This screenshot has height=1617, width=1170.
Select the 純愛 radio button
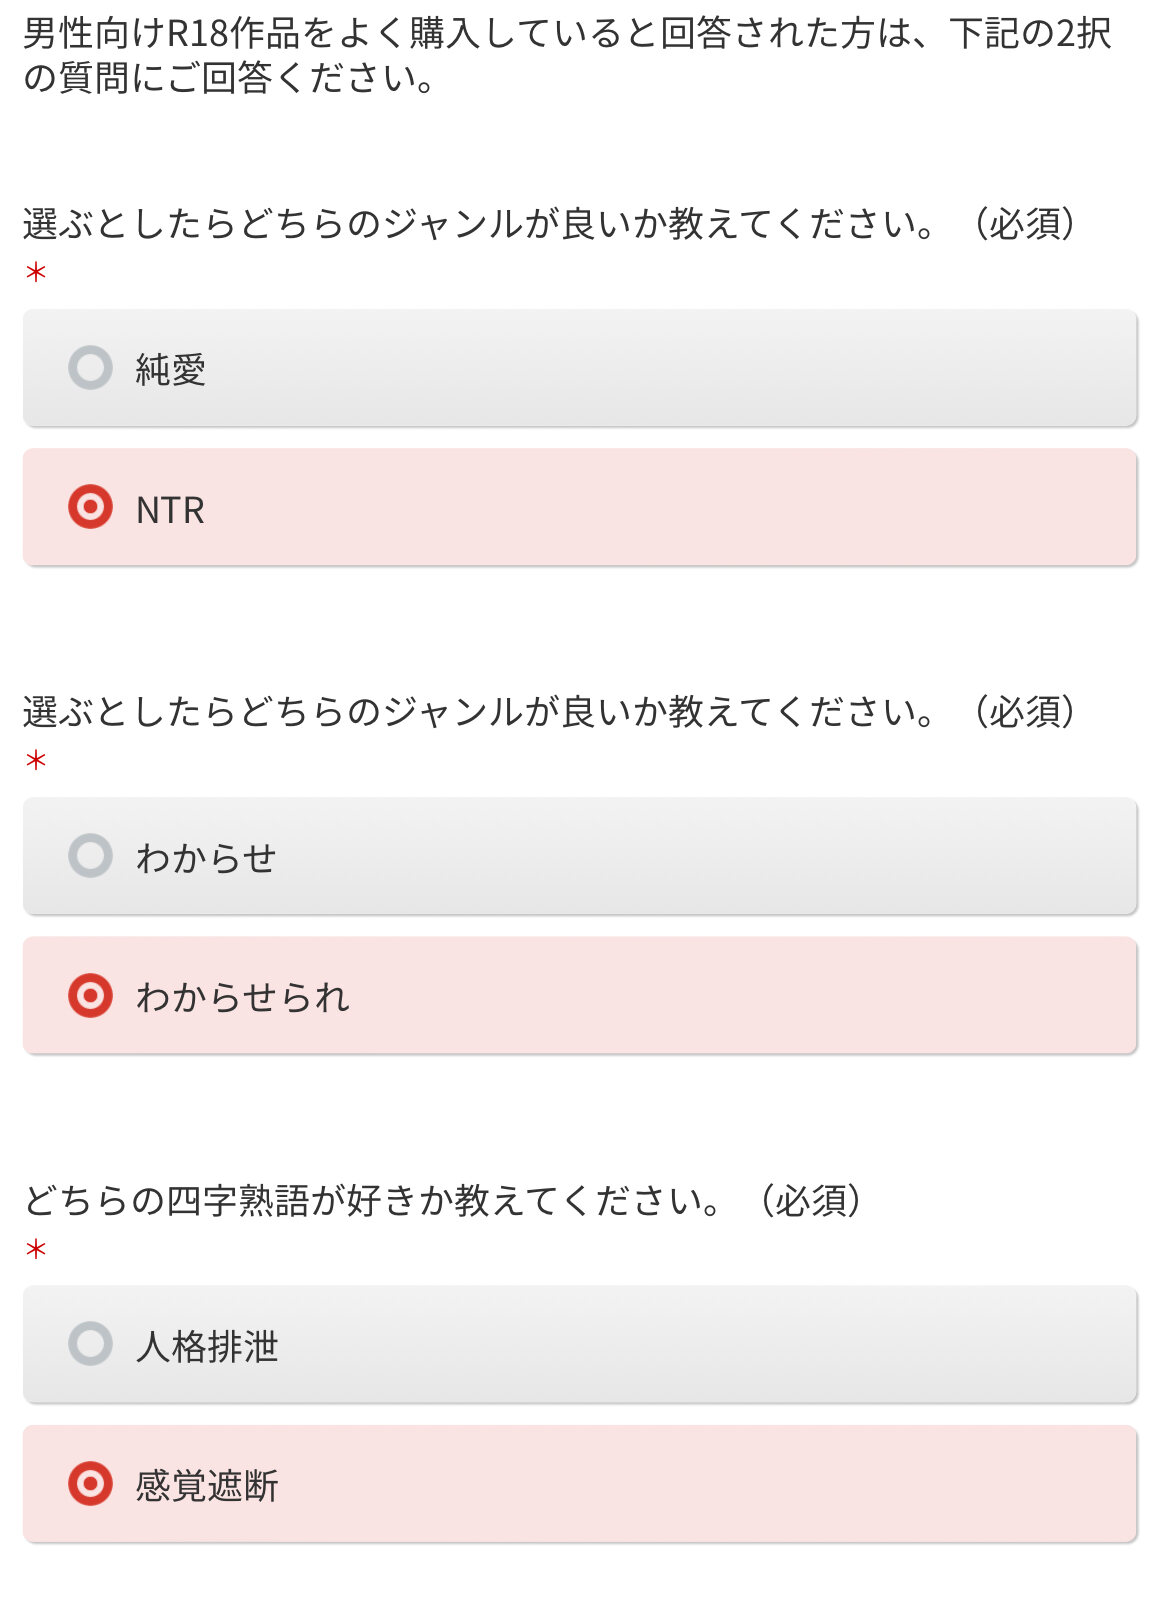(90, 368)
